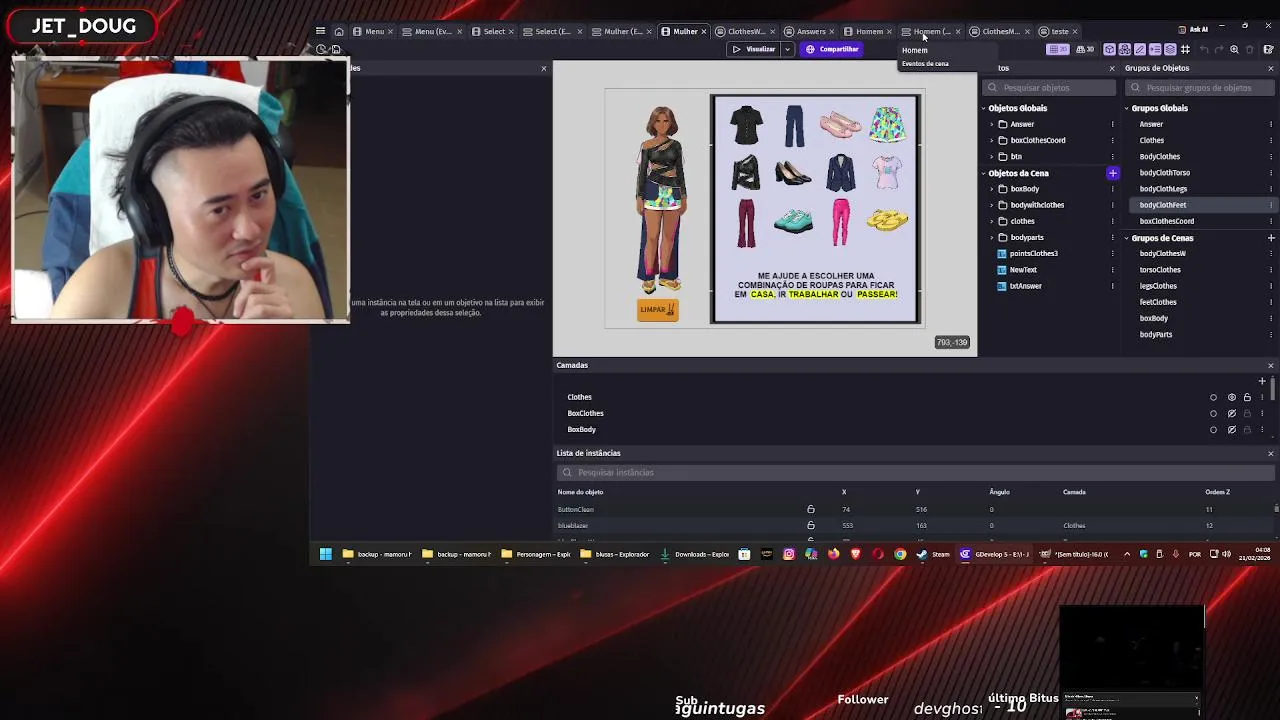Click the Pesquisar objetos search field
Viewport: 1280px width, 720px height.
click(1050, 87)
